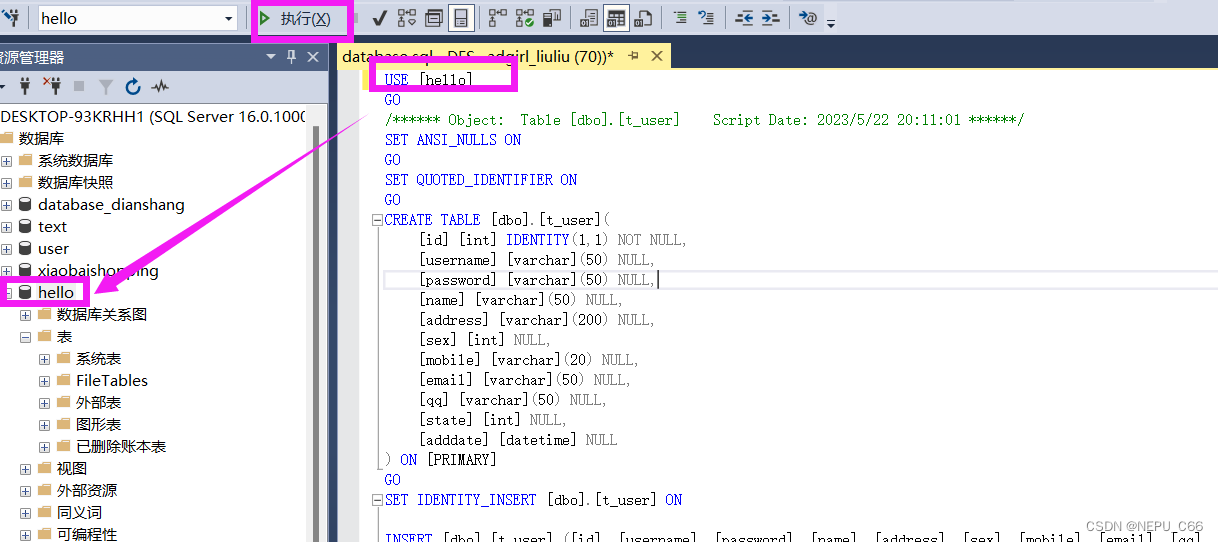The height and width of the screenshot is (542, 1218).
Task: Collapse the CREATE TABLE code block
Action: 376,220
